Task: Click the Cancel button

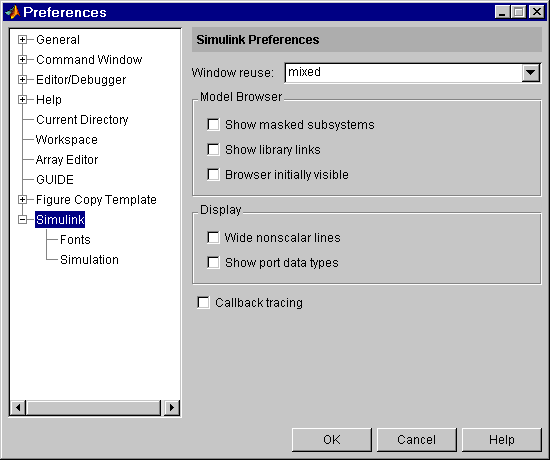Action: coord(417,440)
